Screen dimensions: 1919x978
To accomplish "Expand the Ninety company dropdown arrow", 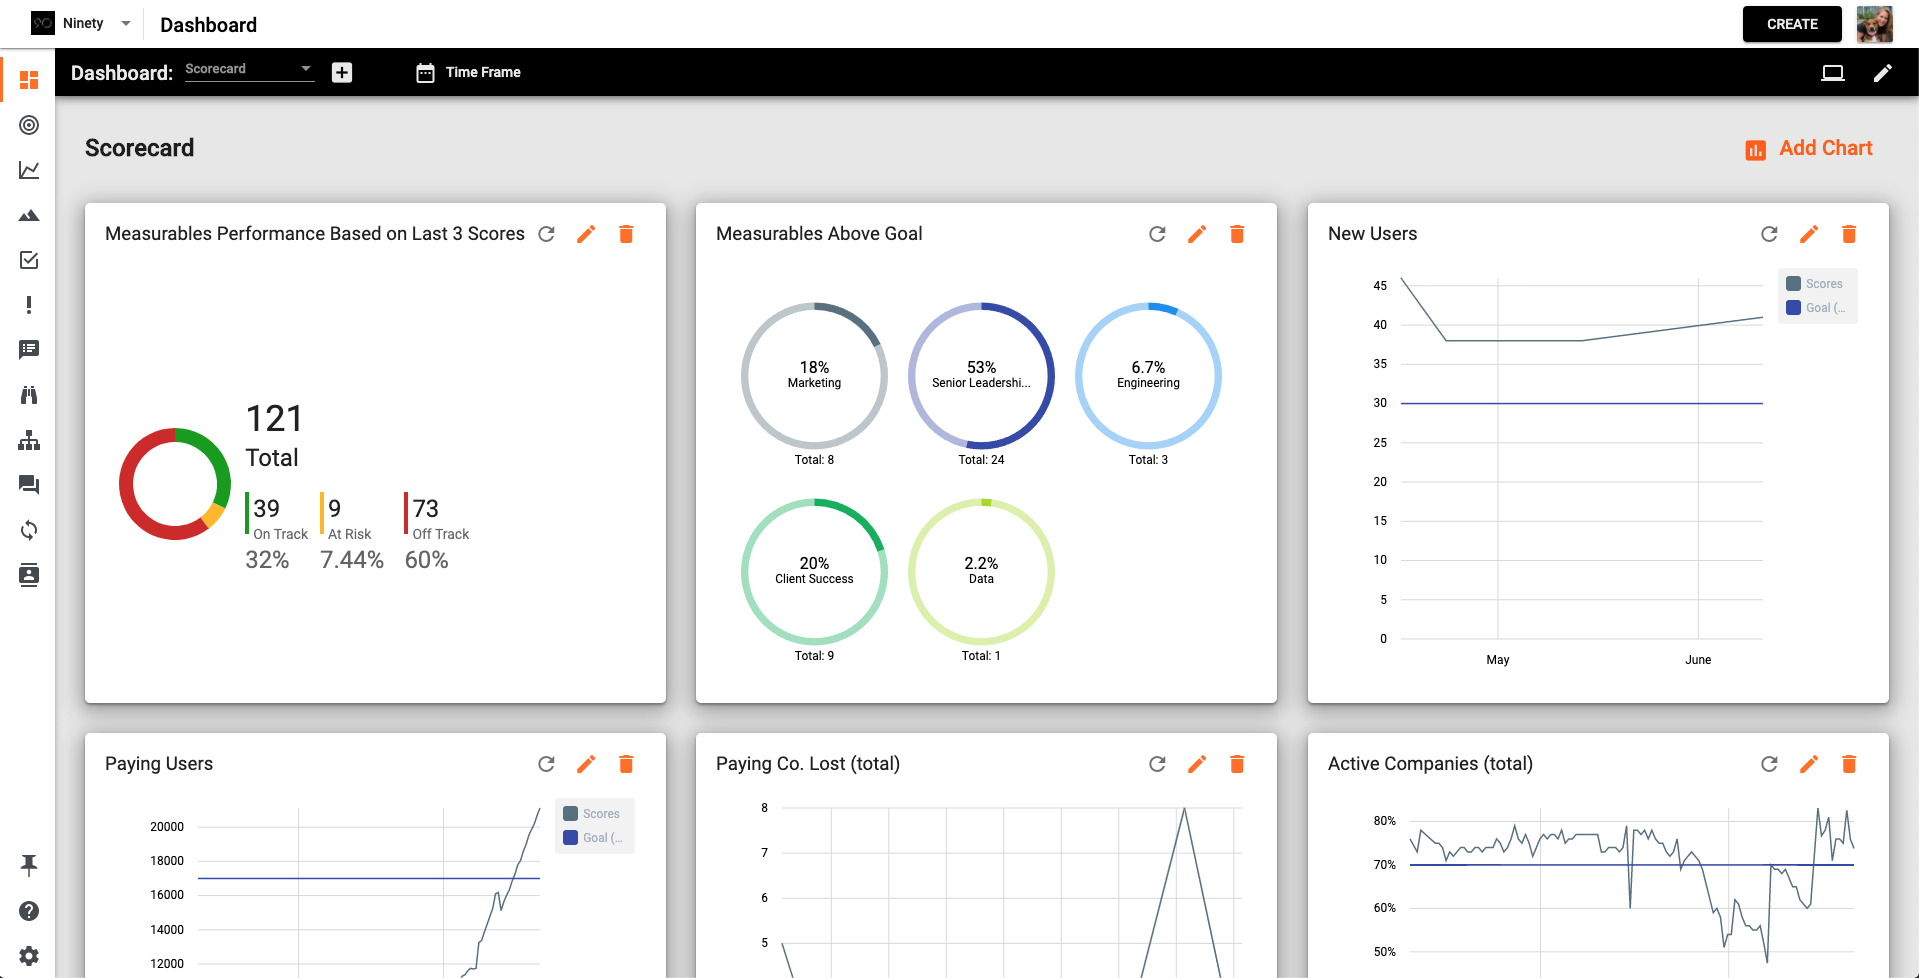I will coord(126,23).
